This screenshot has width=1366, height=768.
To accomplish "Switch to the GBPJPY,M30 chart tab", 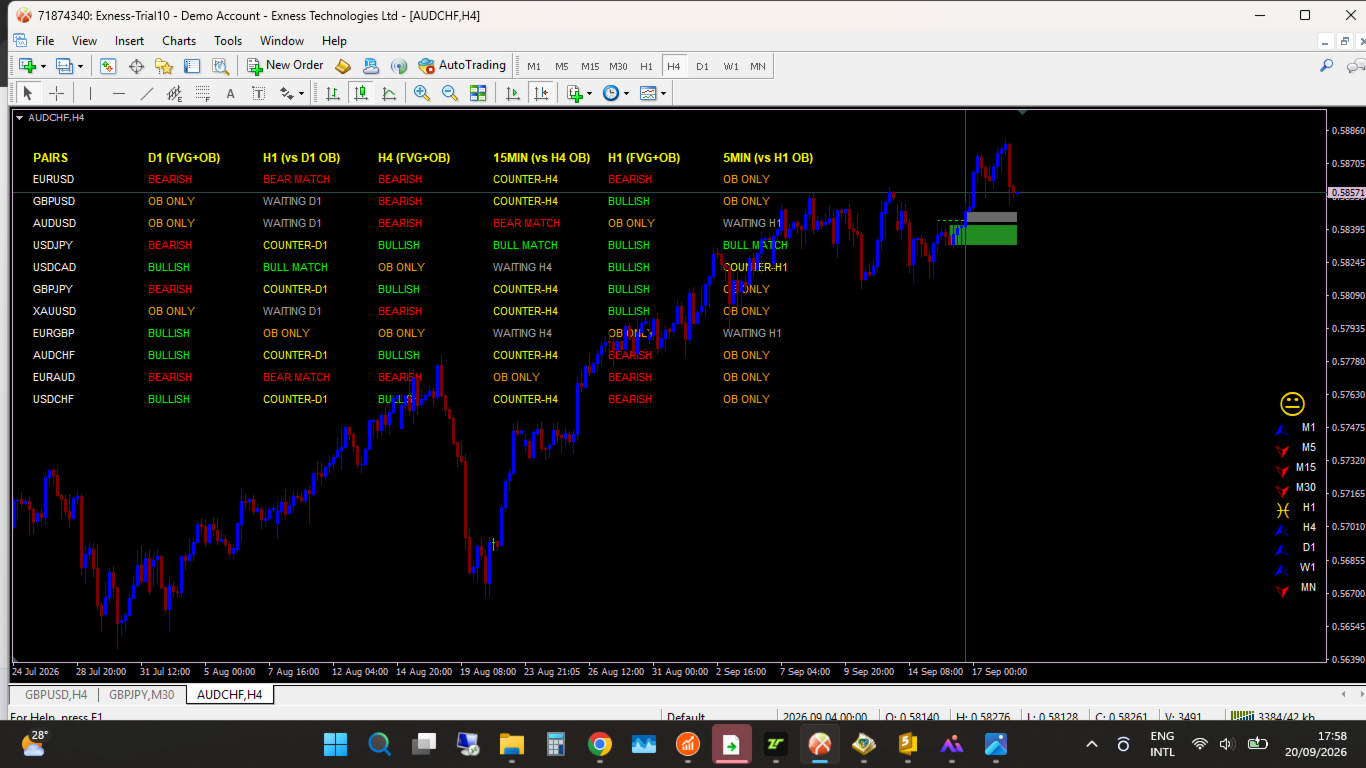I will click(142, 694).
